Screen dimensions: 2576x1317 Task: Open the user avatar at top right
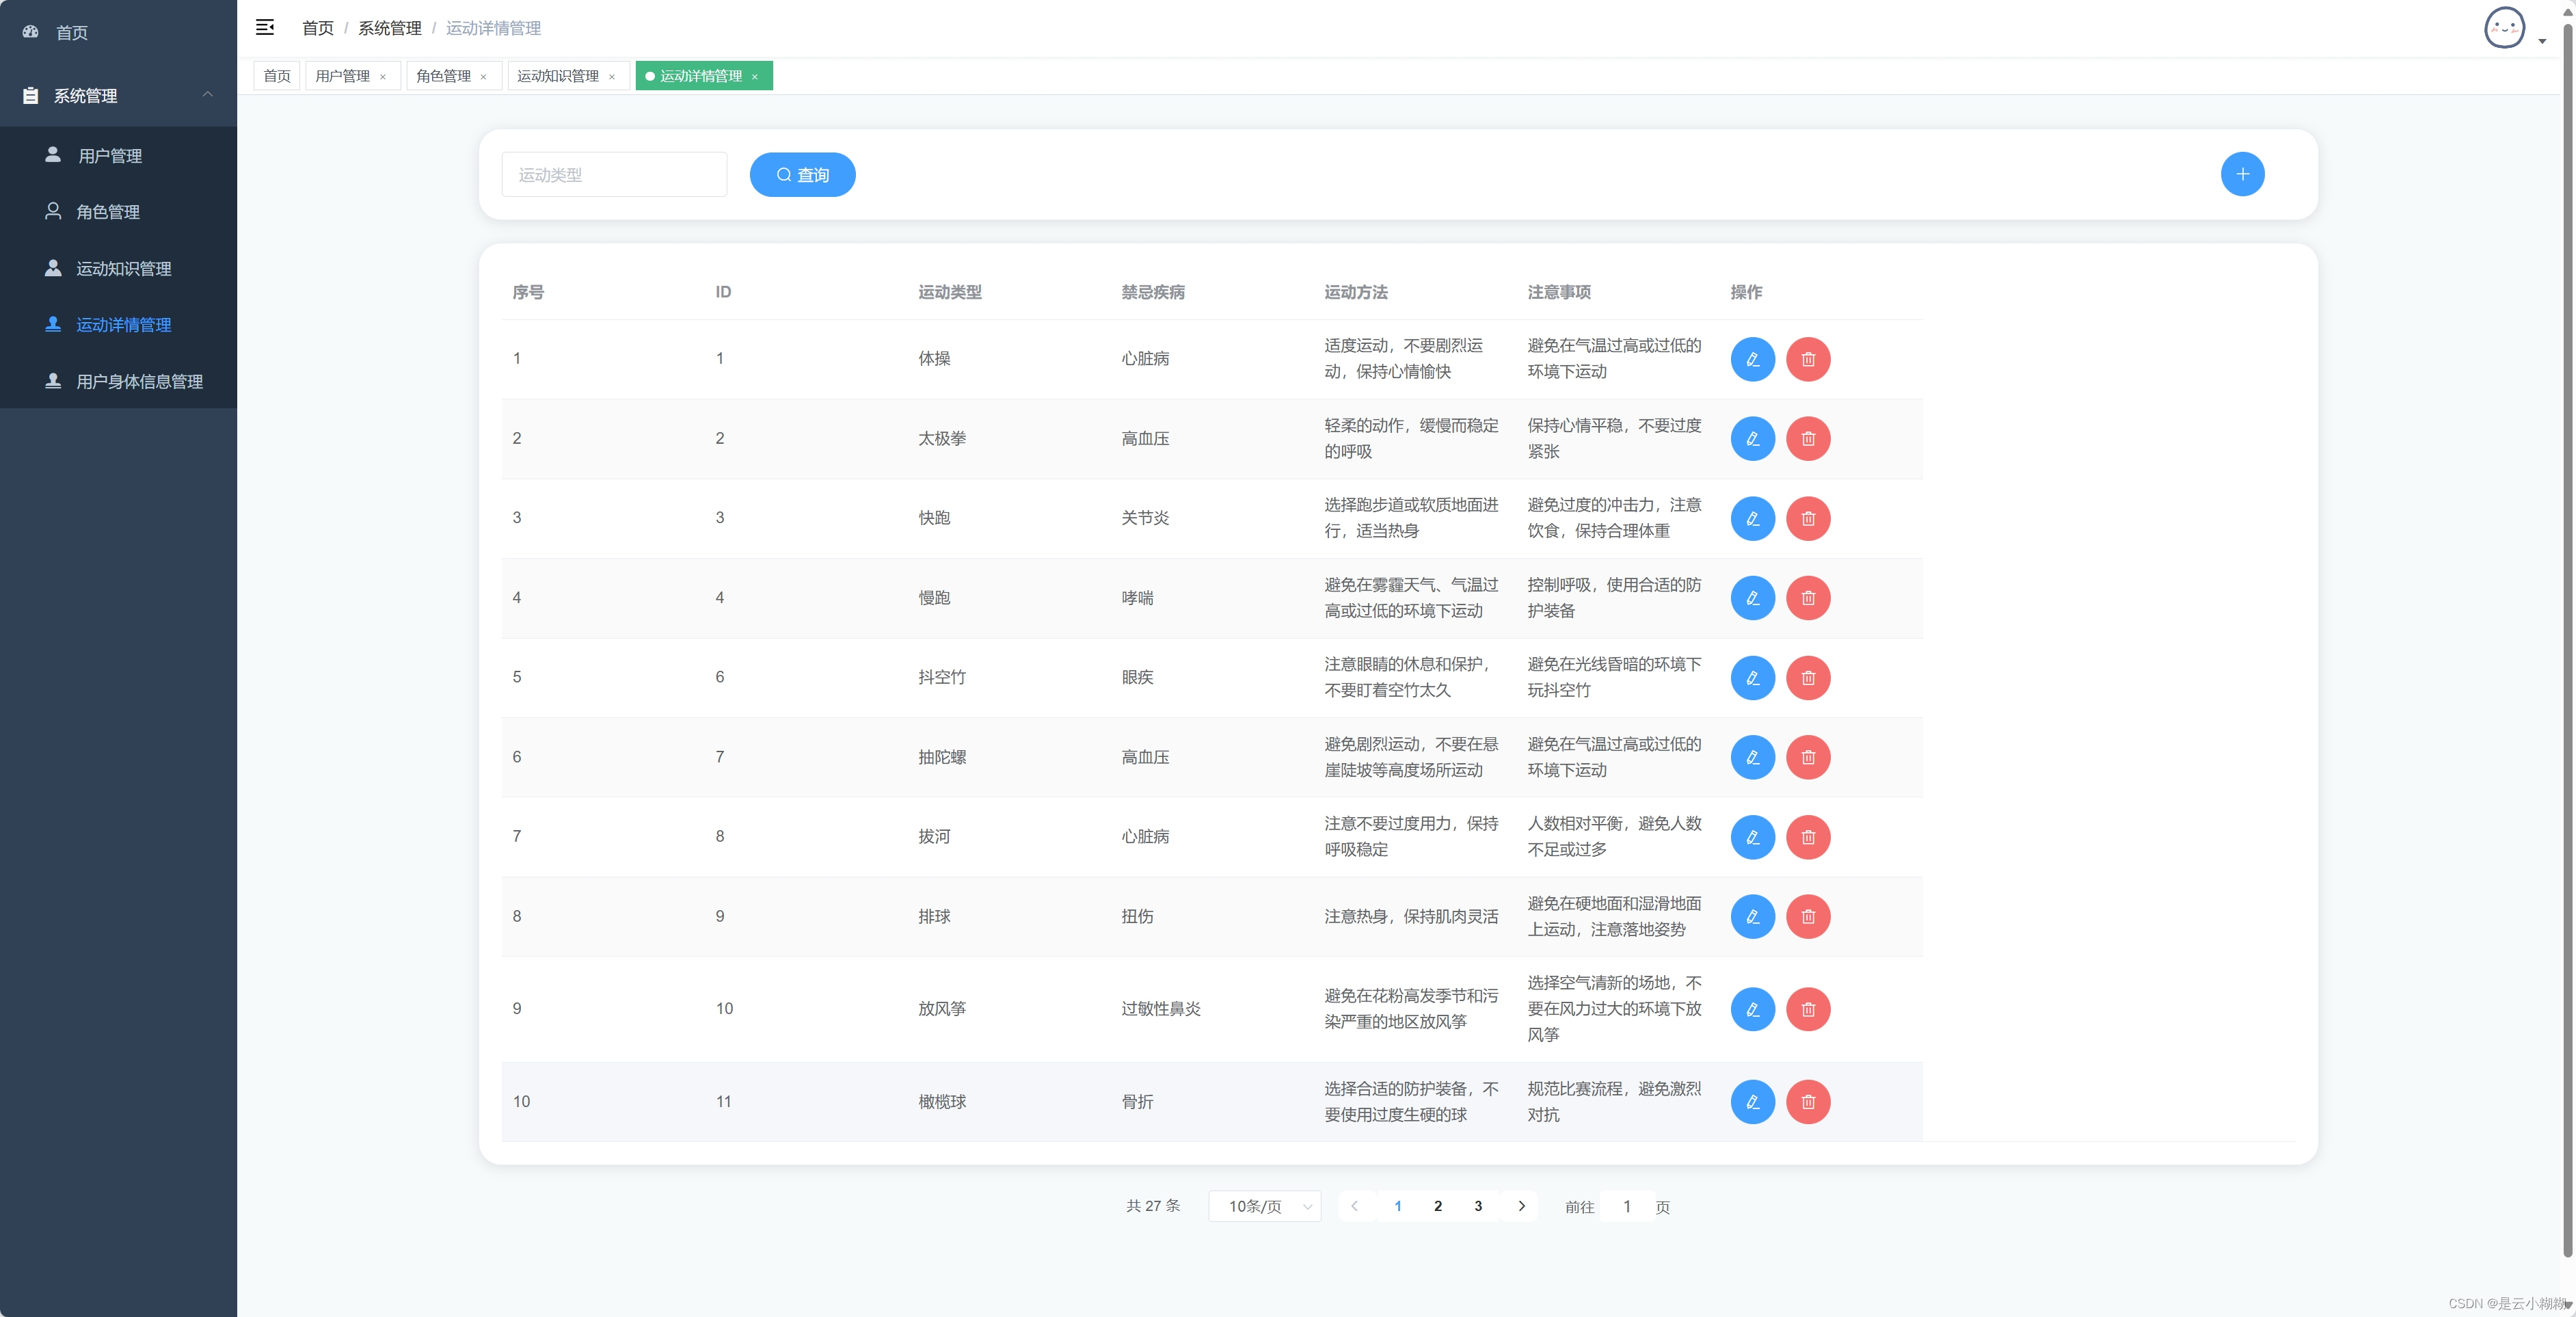2504,28
